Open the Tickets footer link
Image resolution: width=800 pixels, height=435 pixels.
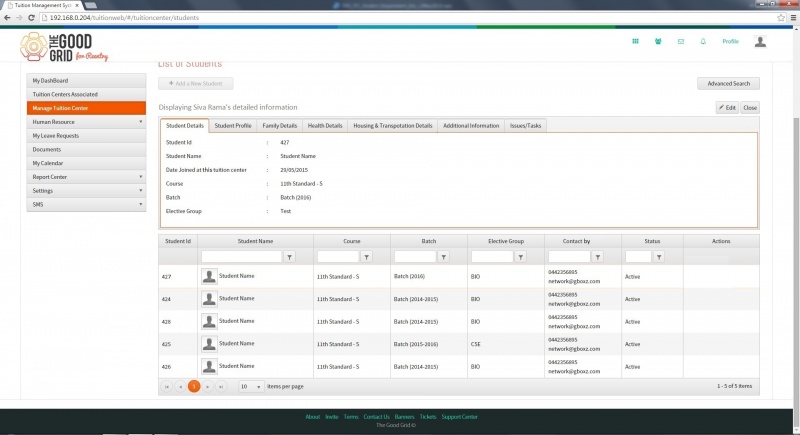[x=428, y=417]
